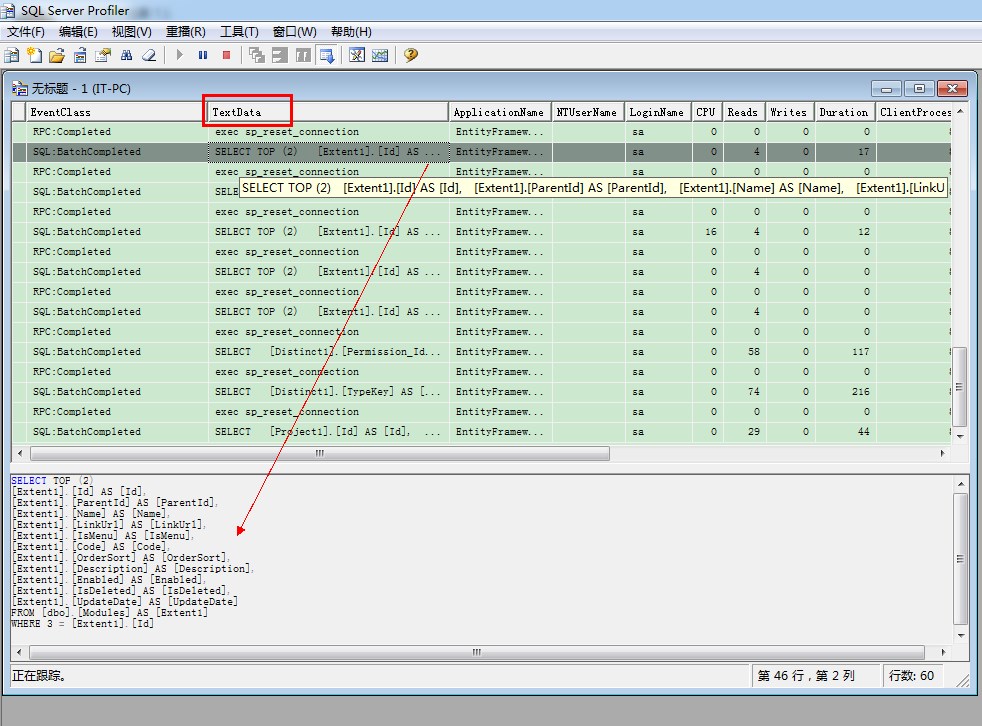Viewport: 982px width, 726px height.
Task: Launch the Performance Monitor icon
Action: click(x=380, y=56)
